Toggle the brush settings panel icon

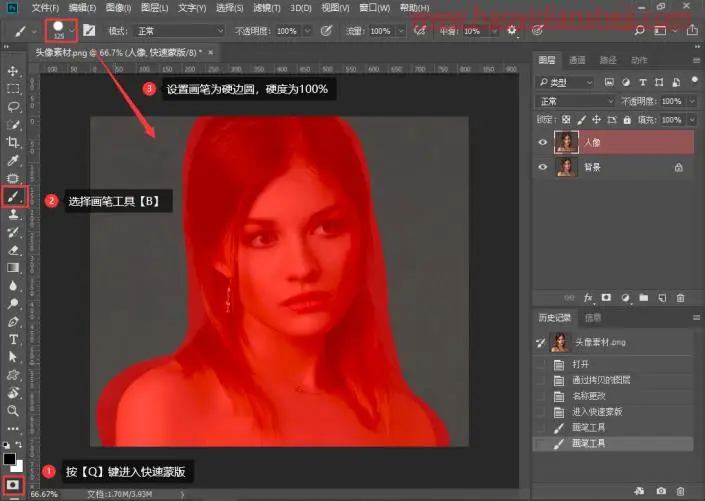pyautogui.click(x=89, y=31)
